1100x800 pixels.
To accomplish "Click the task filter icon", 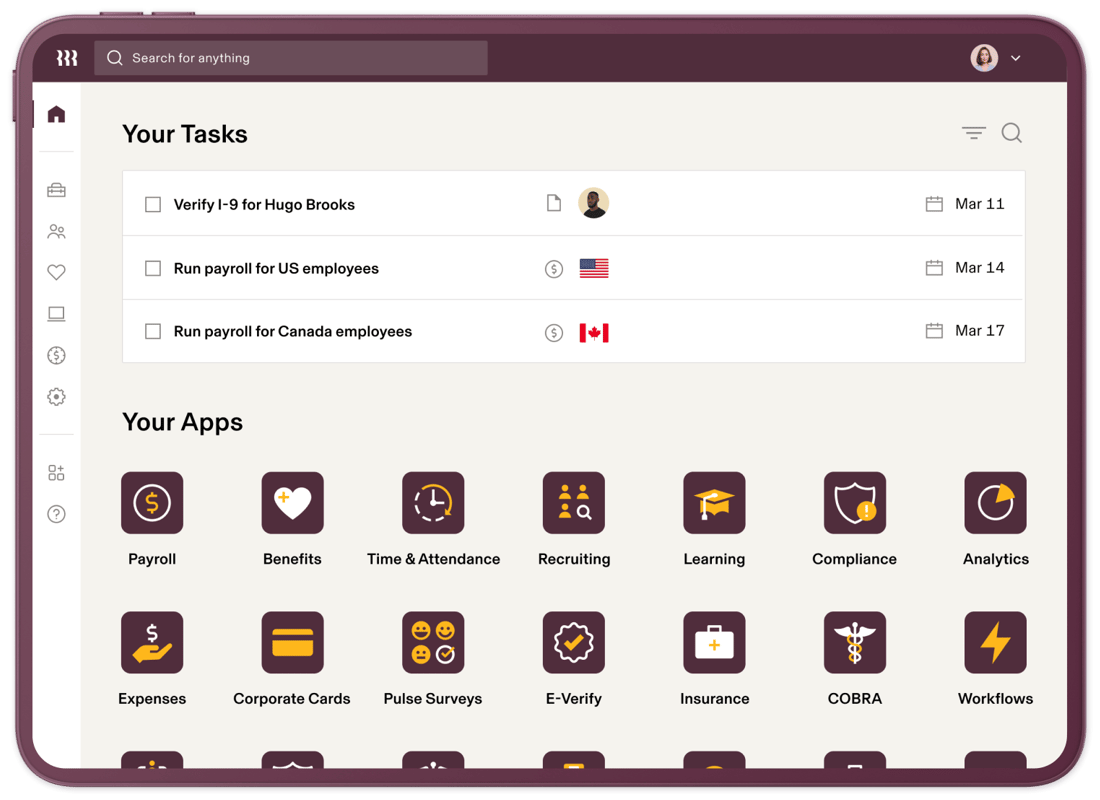I will coord(974,133).
